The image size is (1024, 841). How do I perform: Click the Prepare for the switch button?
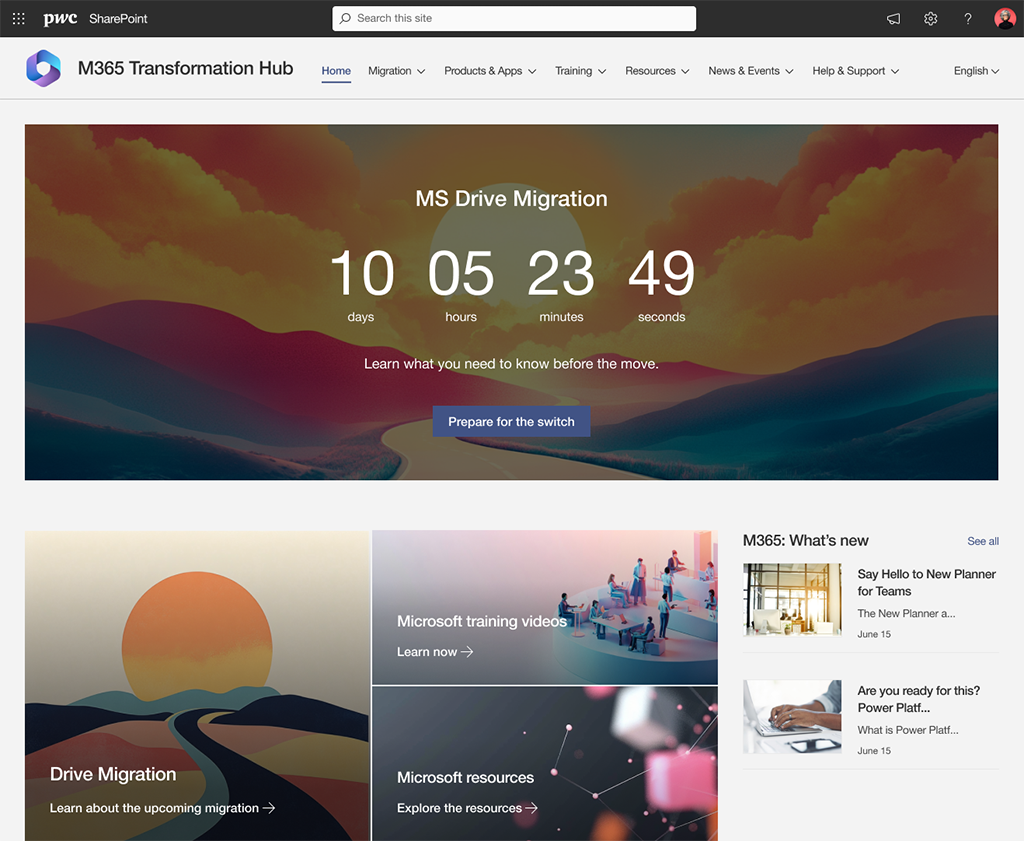point(511,421)
